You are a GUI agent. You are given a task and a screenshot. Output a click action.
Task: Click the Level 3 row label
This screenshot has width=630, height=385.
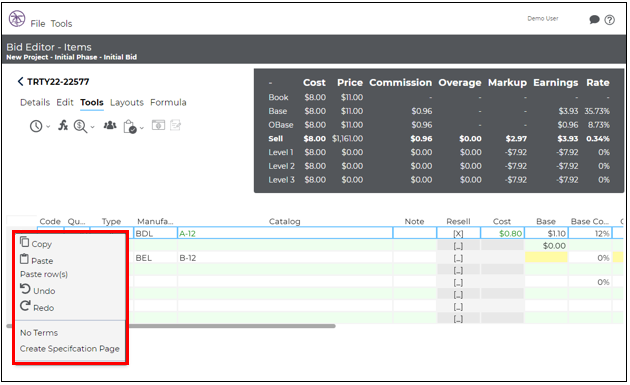tap(282, 180)
